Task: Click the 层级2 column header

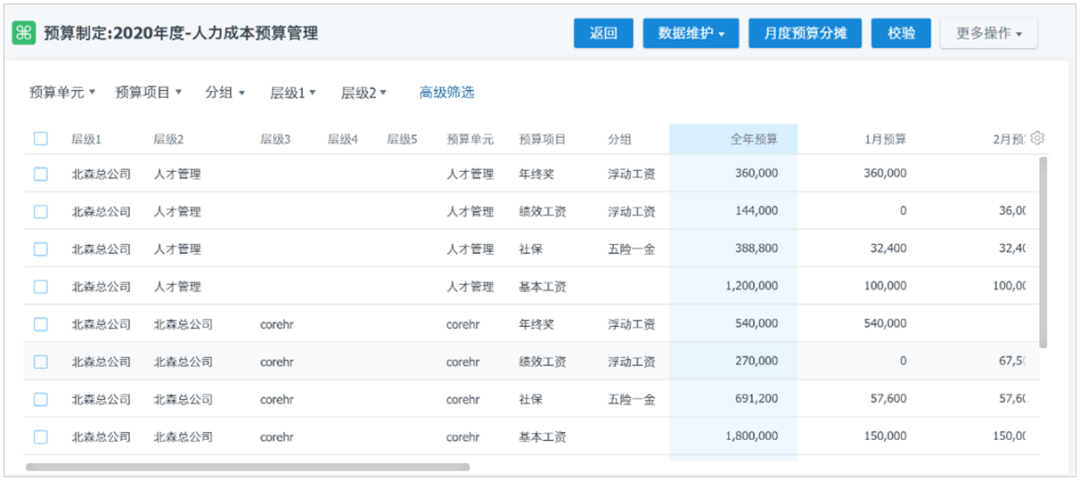Action: [168, 139]
